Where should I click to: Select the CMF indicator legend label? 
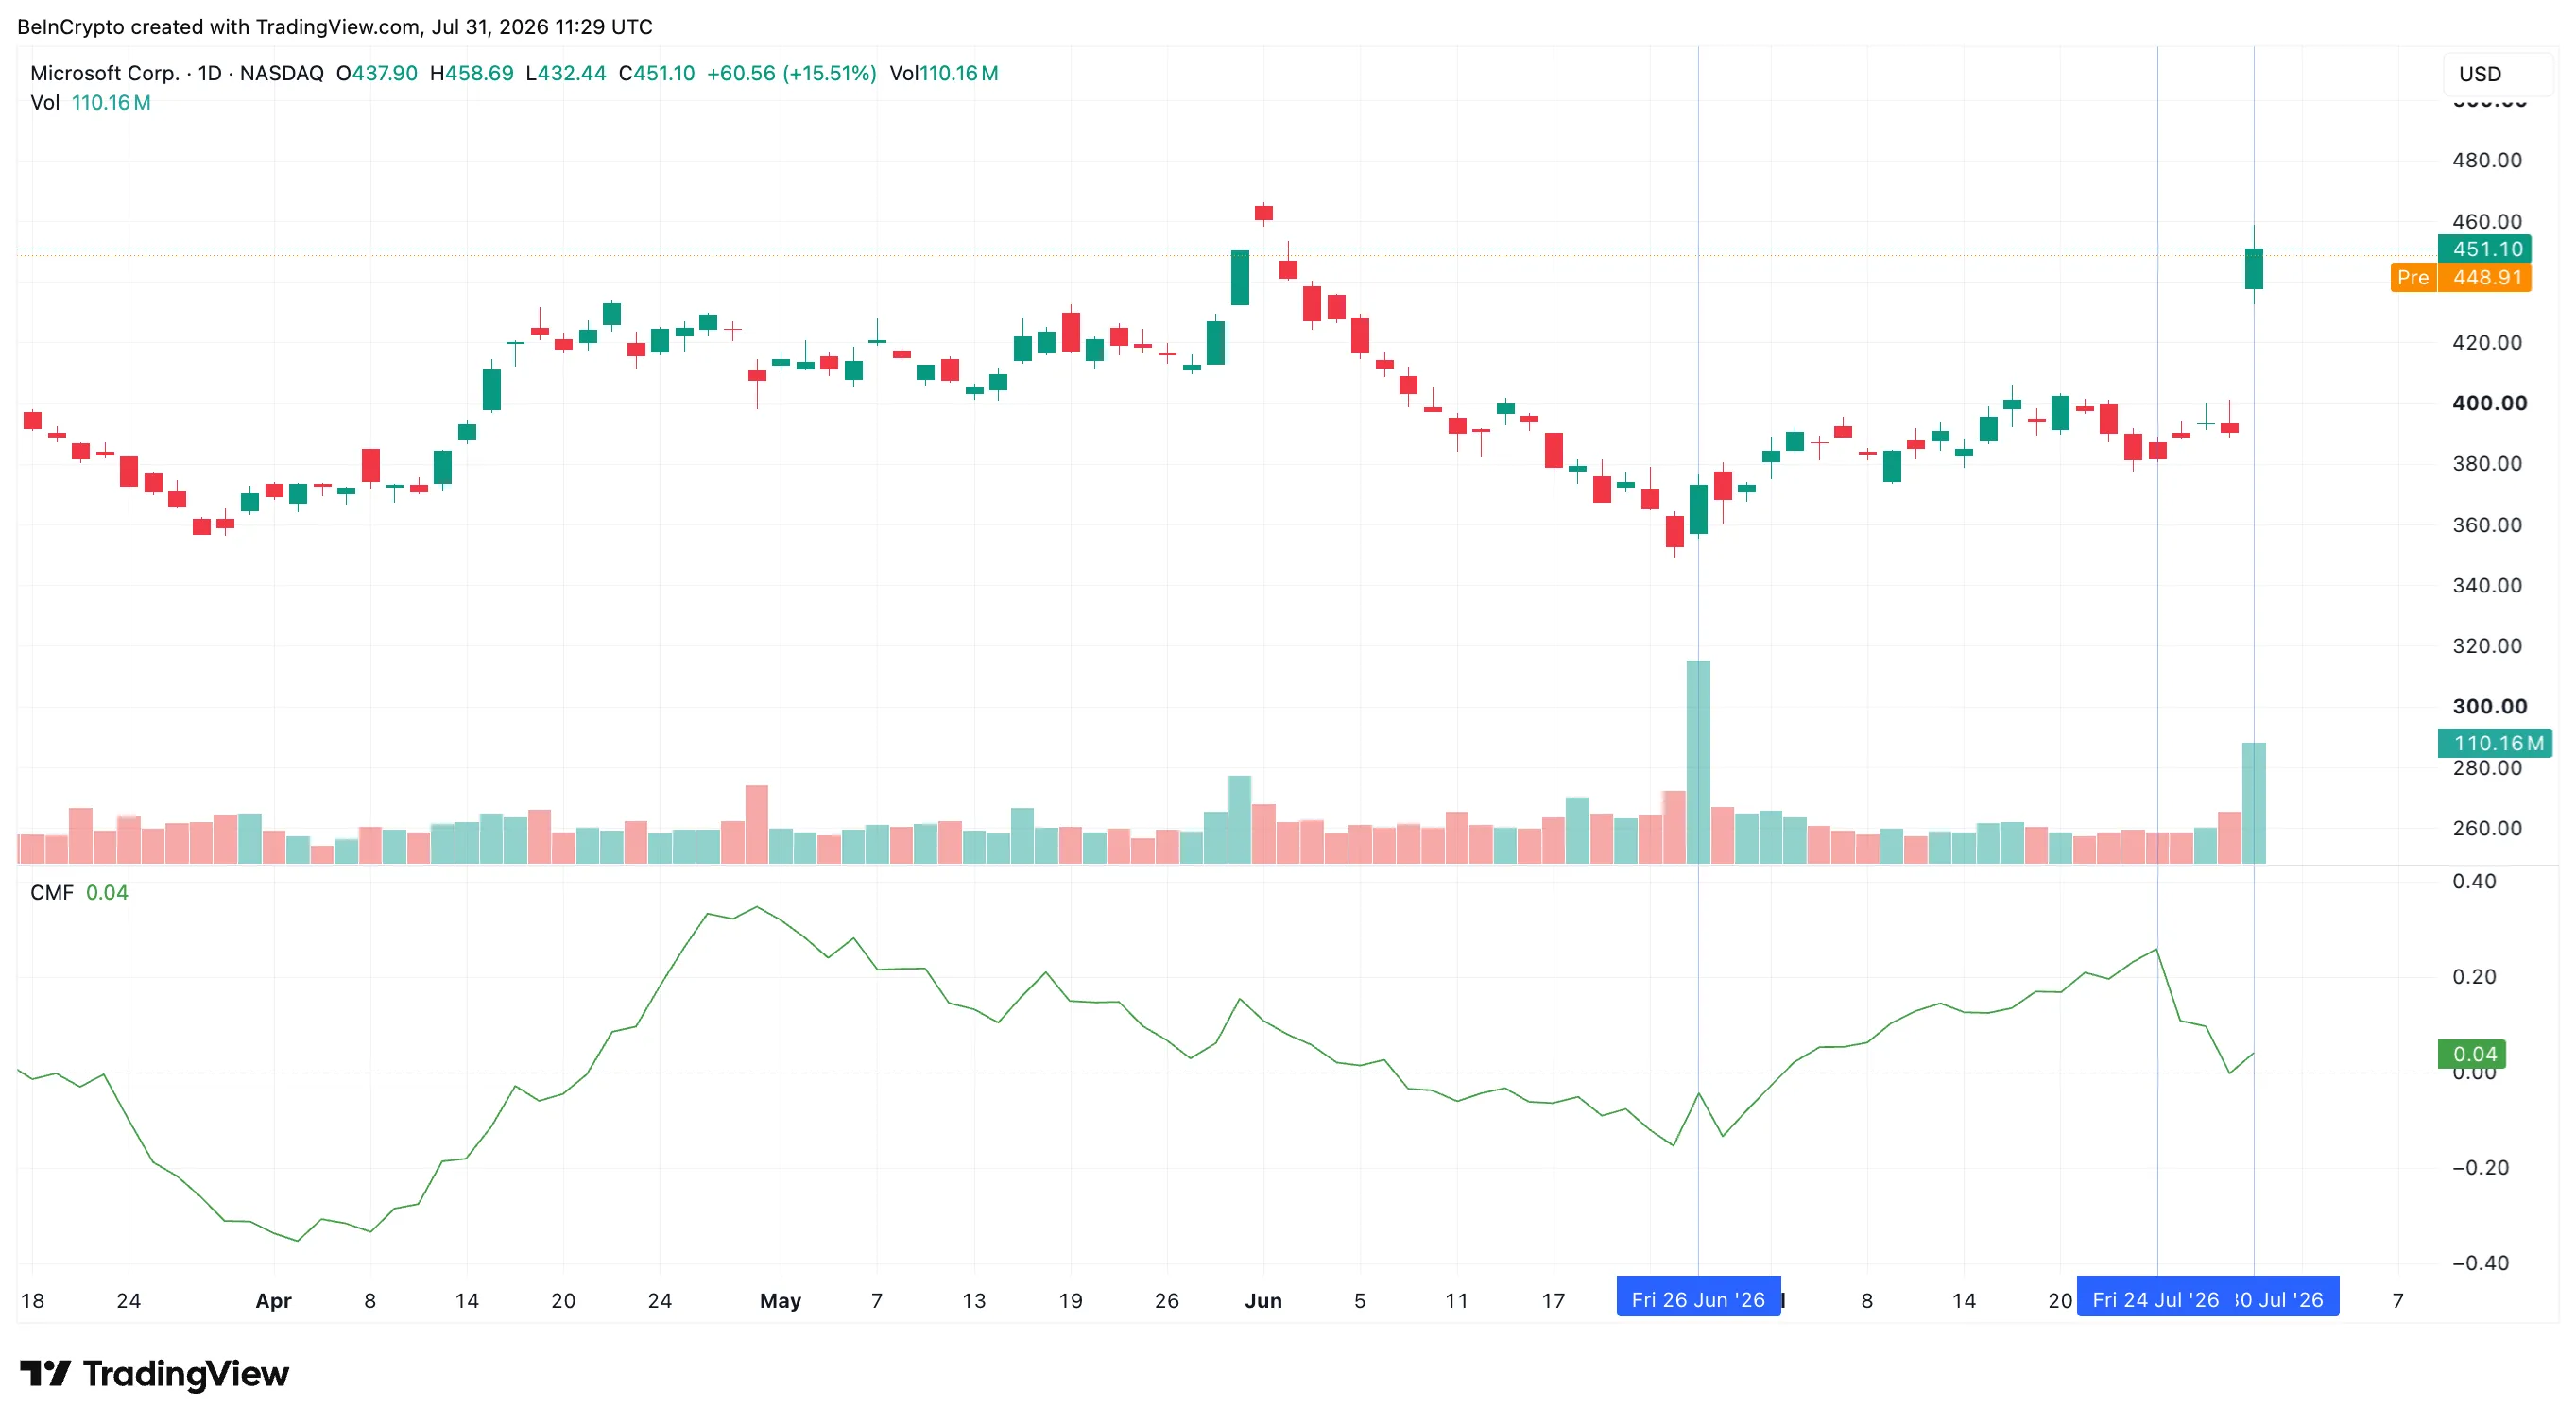point(52,892)
